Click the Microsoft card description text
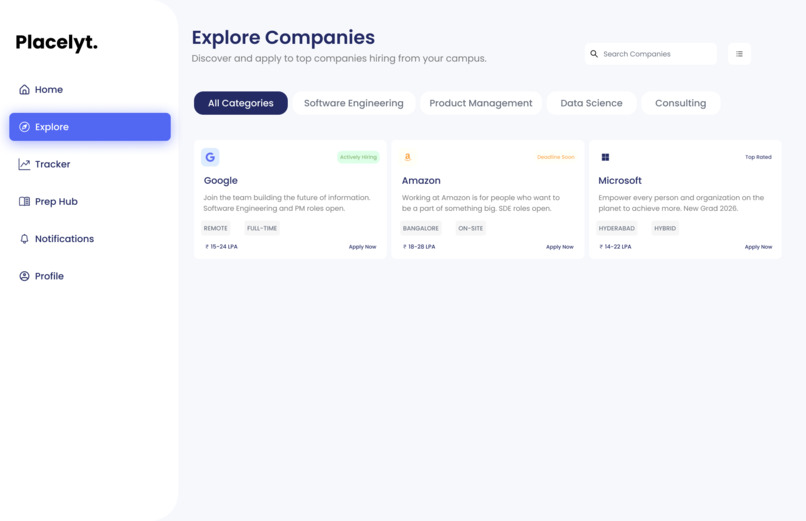This screenshot has width=806, height=521. click(681, 203)
